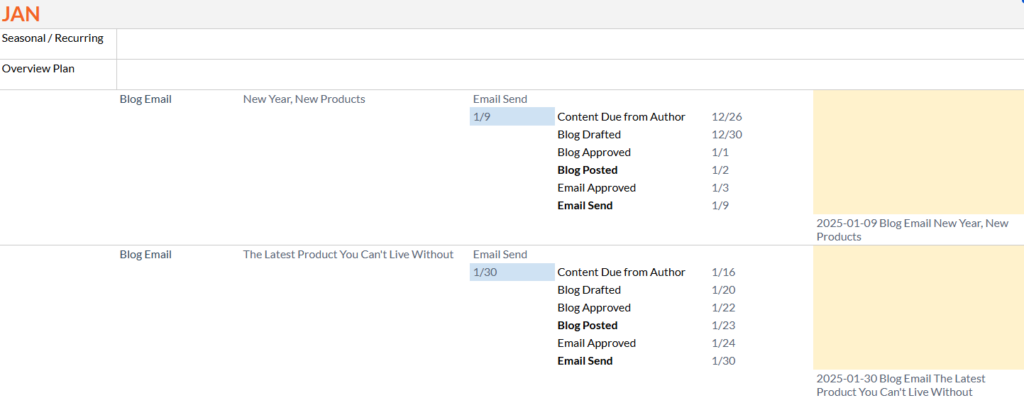Select the 12/26 date cell
Viewport: 1024px width, 398px height.
(x=727, y=117)
